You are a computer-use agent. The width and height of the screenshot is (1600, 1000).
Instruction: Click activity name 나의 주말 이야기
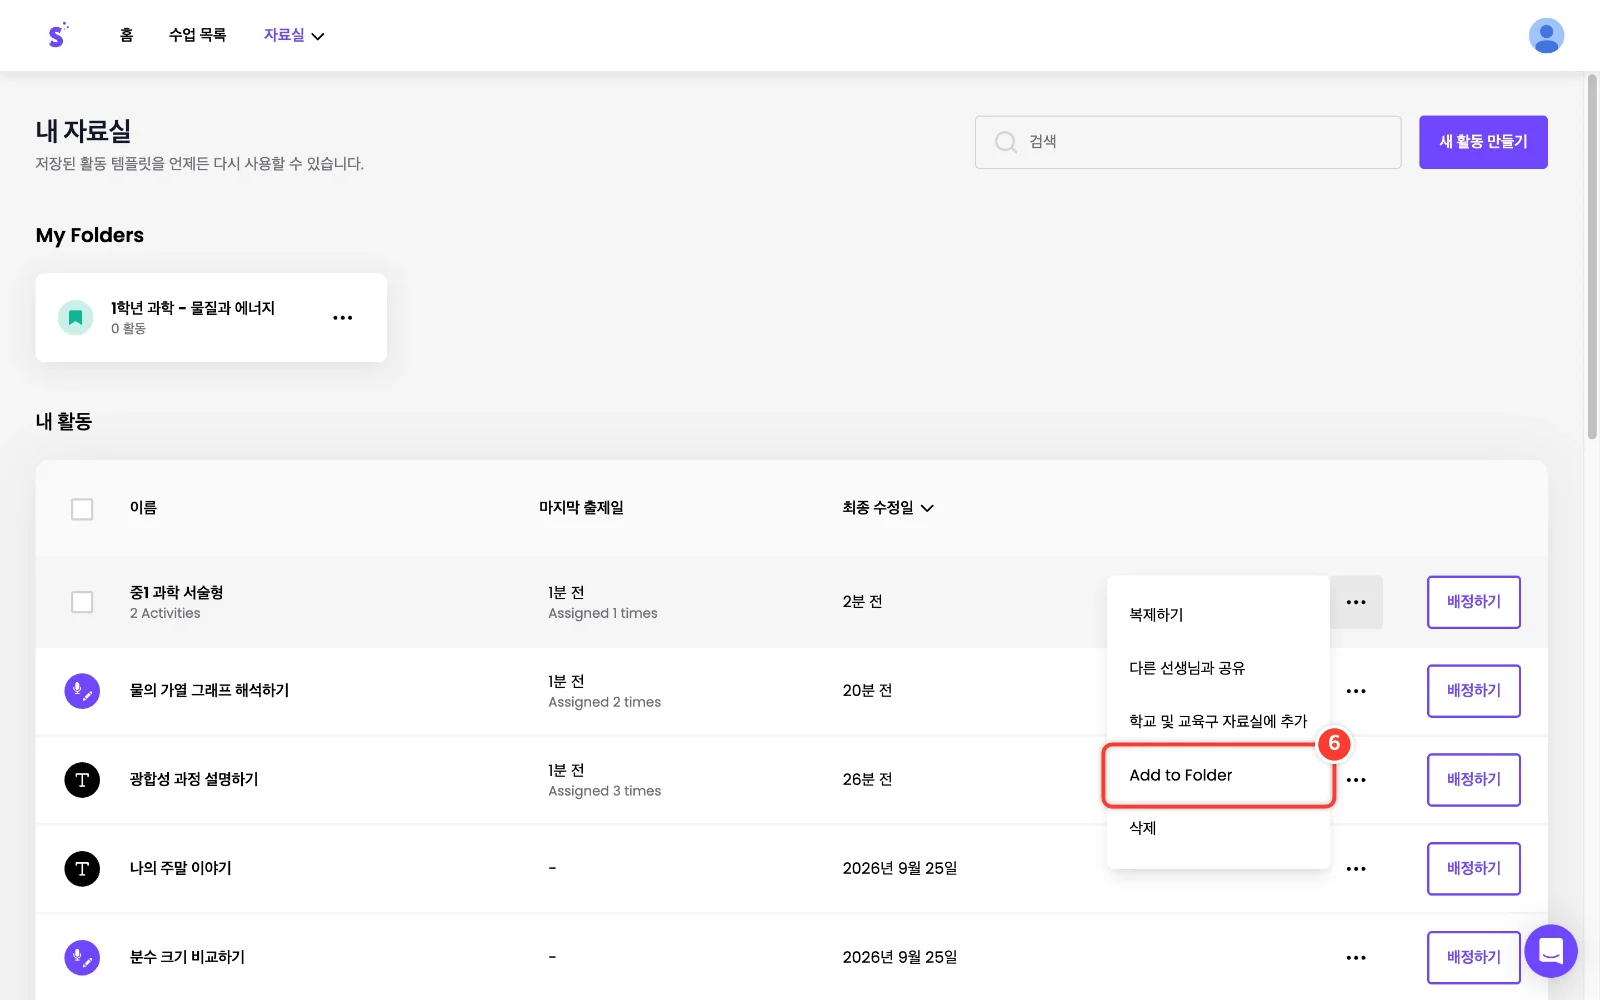[180, 868]
